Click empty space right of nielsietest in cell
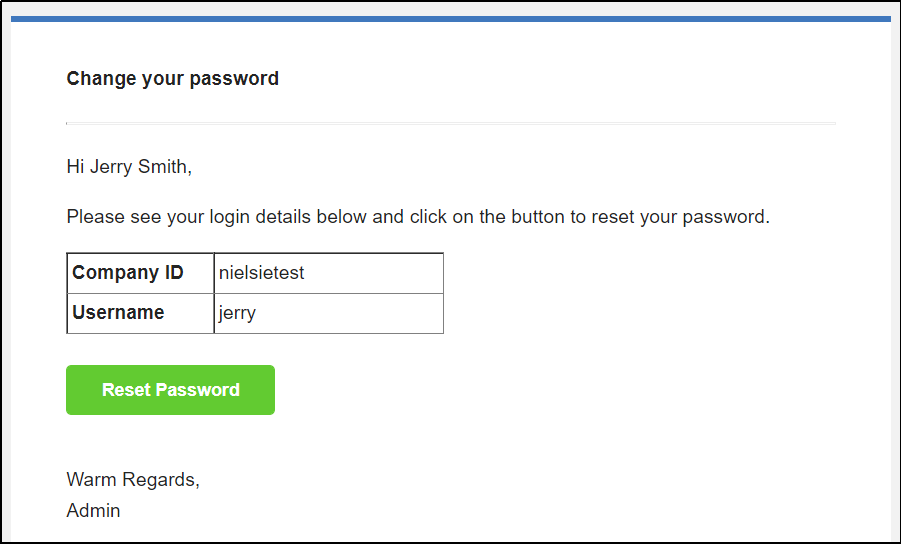 click(x=374, y=273)
